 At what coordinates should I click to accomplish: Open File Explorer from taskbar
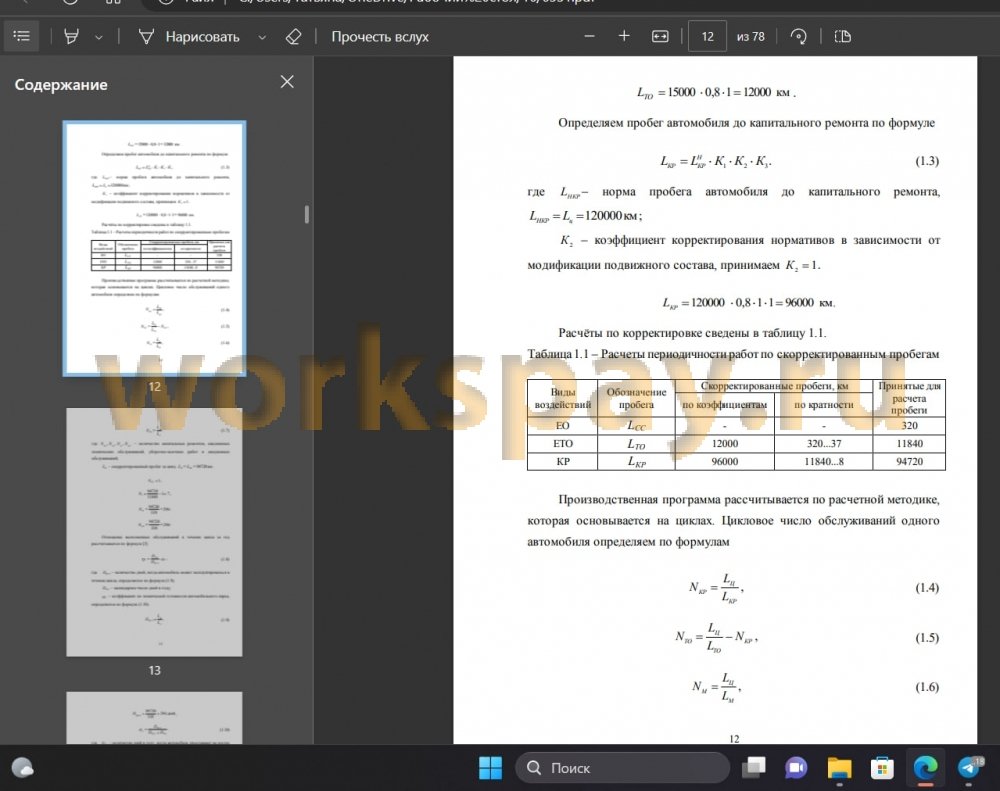[x=839, y=767]
